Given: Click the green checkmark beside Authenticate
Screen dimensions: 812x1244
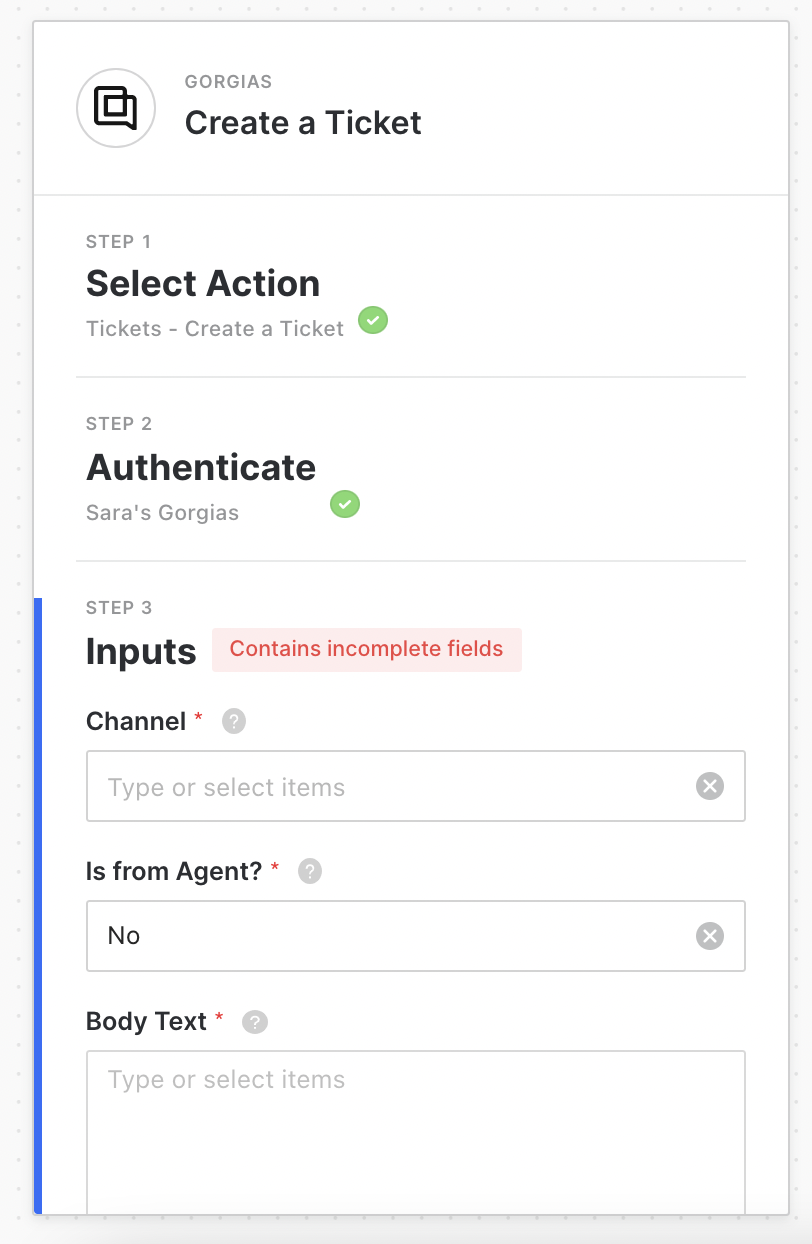Looking at the screenshot, I should 345,504.
